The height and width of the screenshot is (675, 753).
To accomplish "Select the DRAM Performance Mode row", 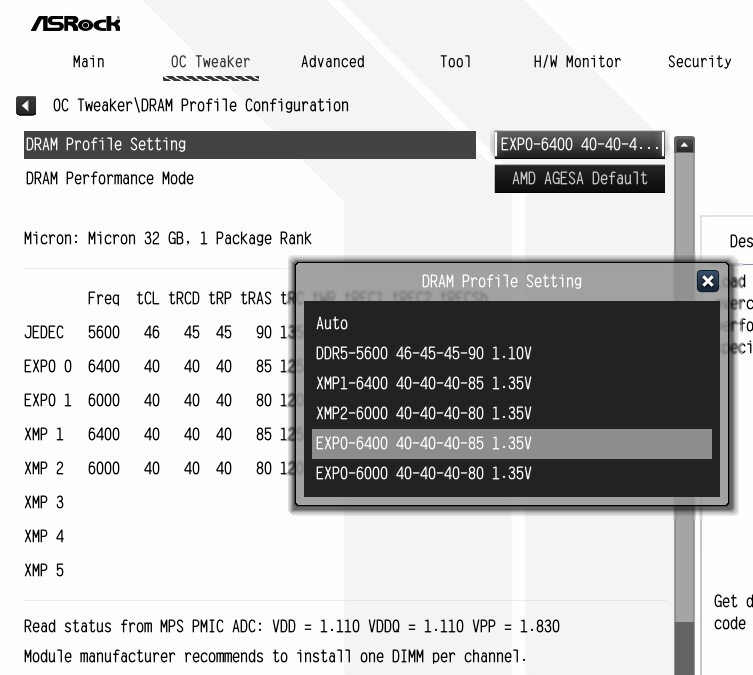I will coord(250,179).
